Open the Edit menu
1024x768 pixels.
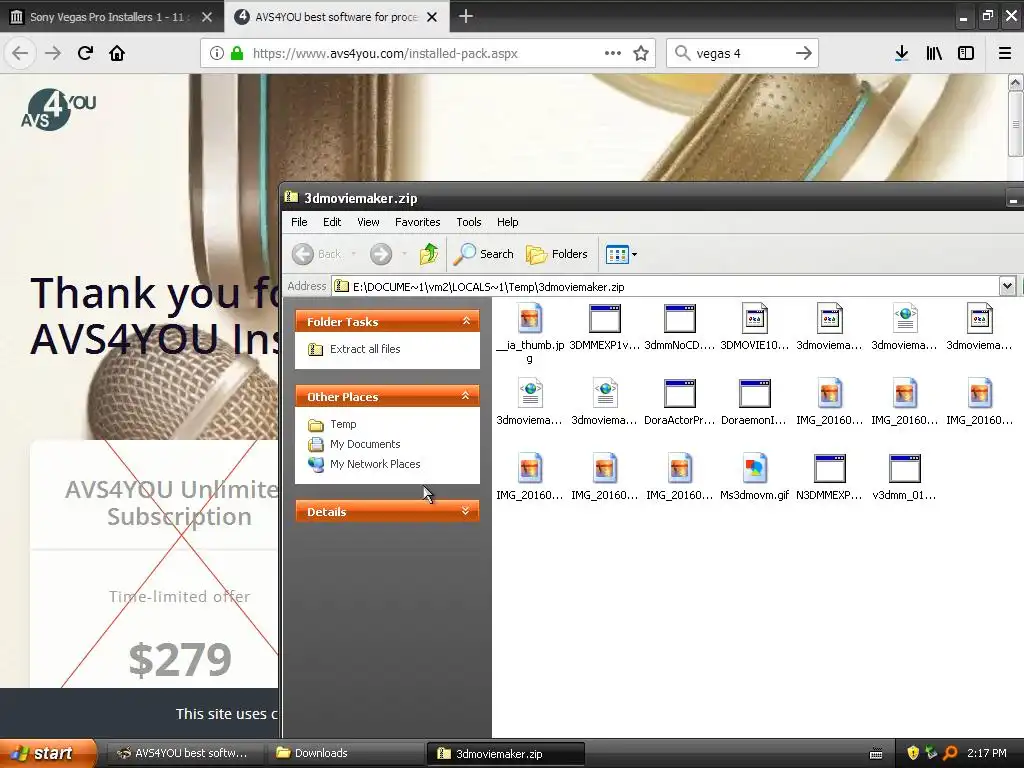332,222
